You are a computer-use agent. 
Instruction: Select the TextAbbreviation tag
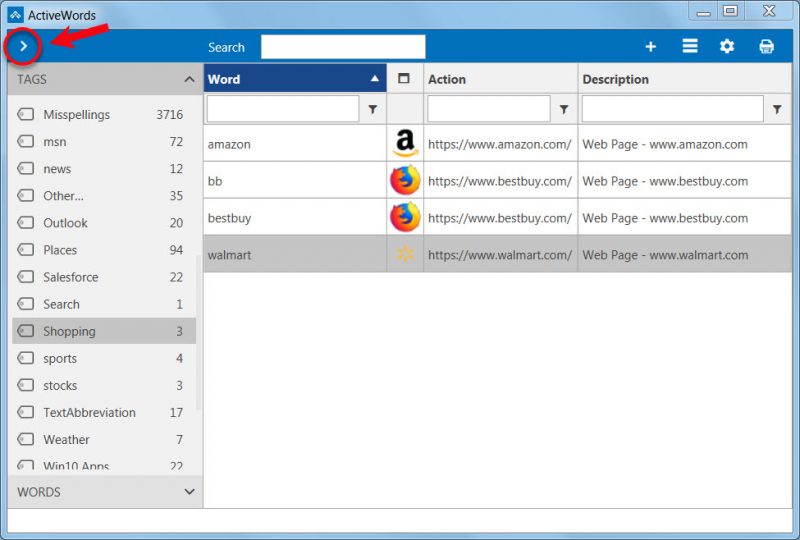(104, 412)
